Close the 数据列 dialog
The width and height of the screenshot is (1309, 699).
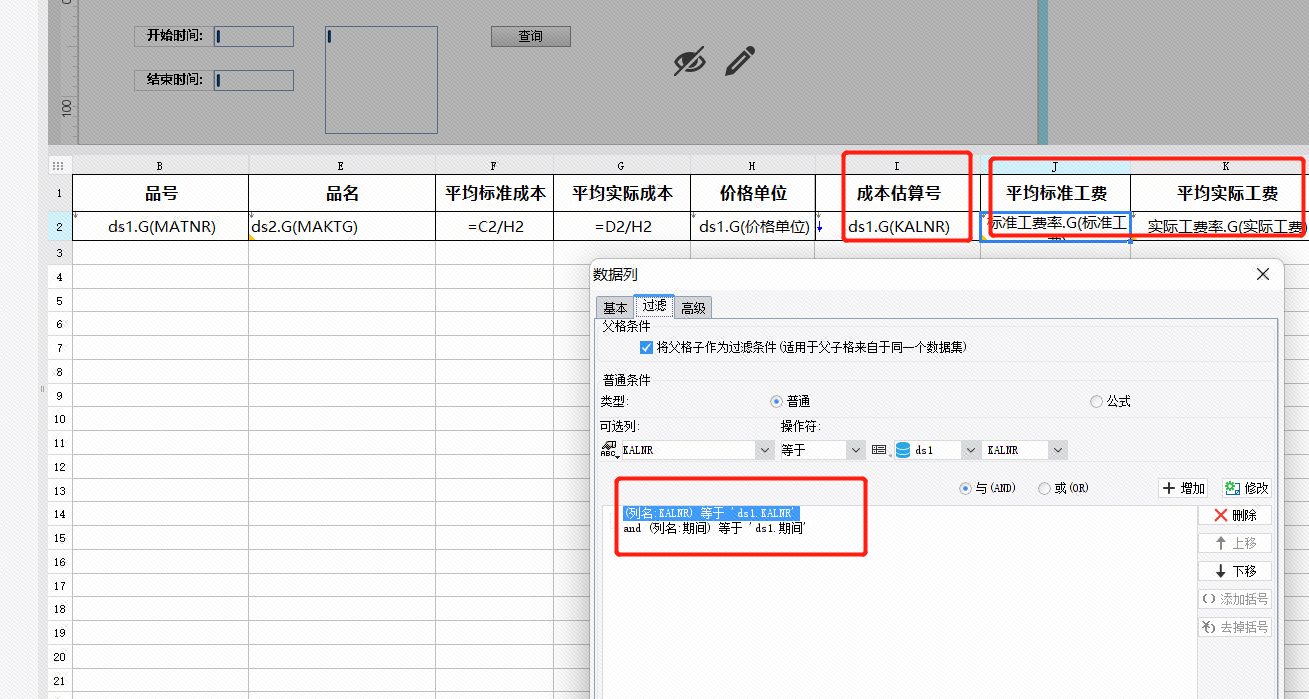(1263, 274)
